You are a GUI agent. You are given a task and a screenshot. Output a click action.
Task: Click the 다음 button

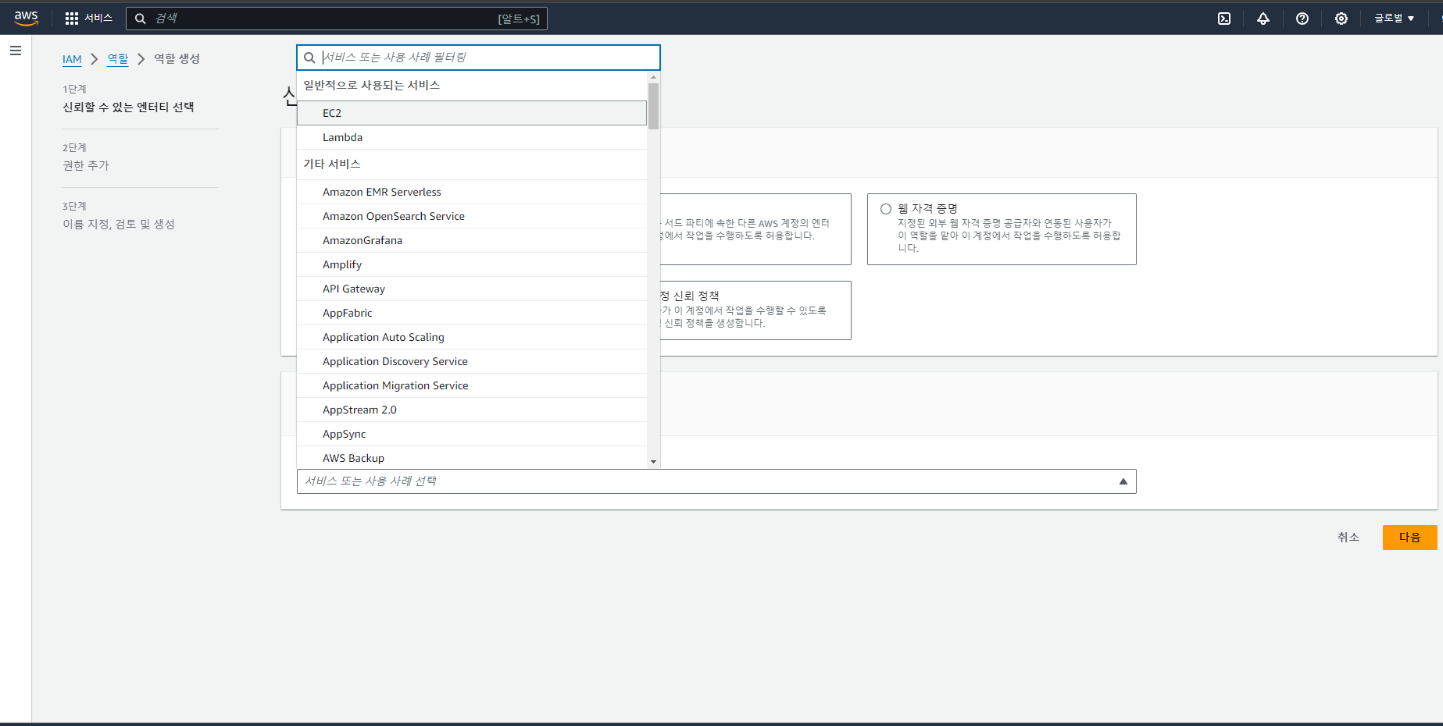click(1410, 537)
